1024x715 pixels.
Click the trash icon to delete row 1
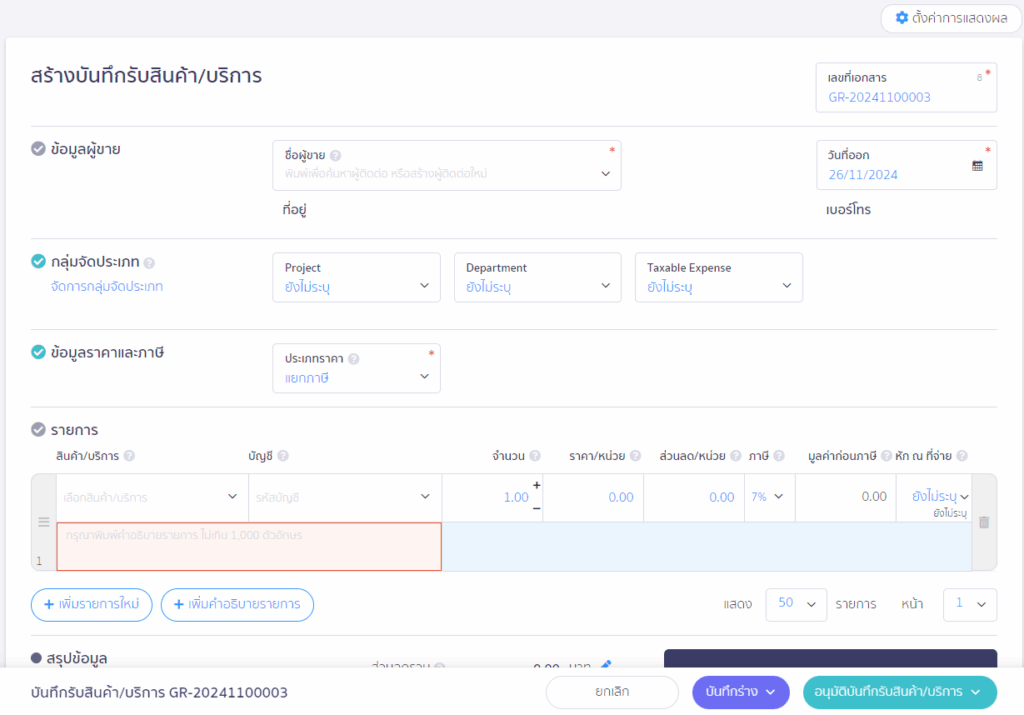point(984,522)
